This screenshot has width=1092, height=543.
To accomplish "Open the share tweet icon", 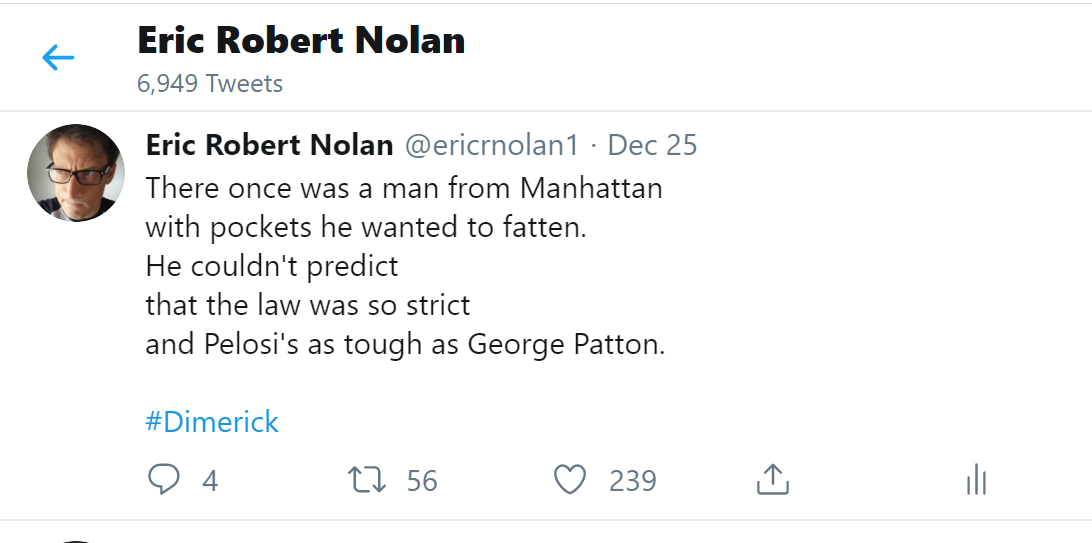I will pos(772,480).
